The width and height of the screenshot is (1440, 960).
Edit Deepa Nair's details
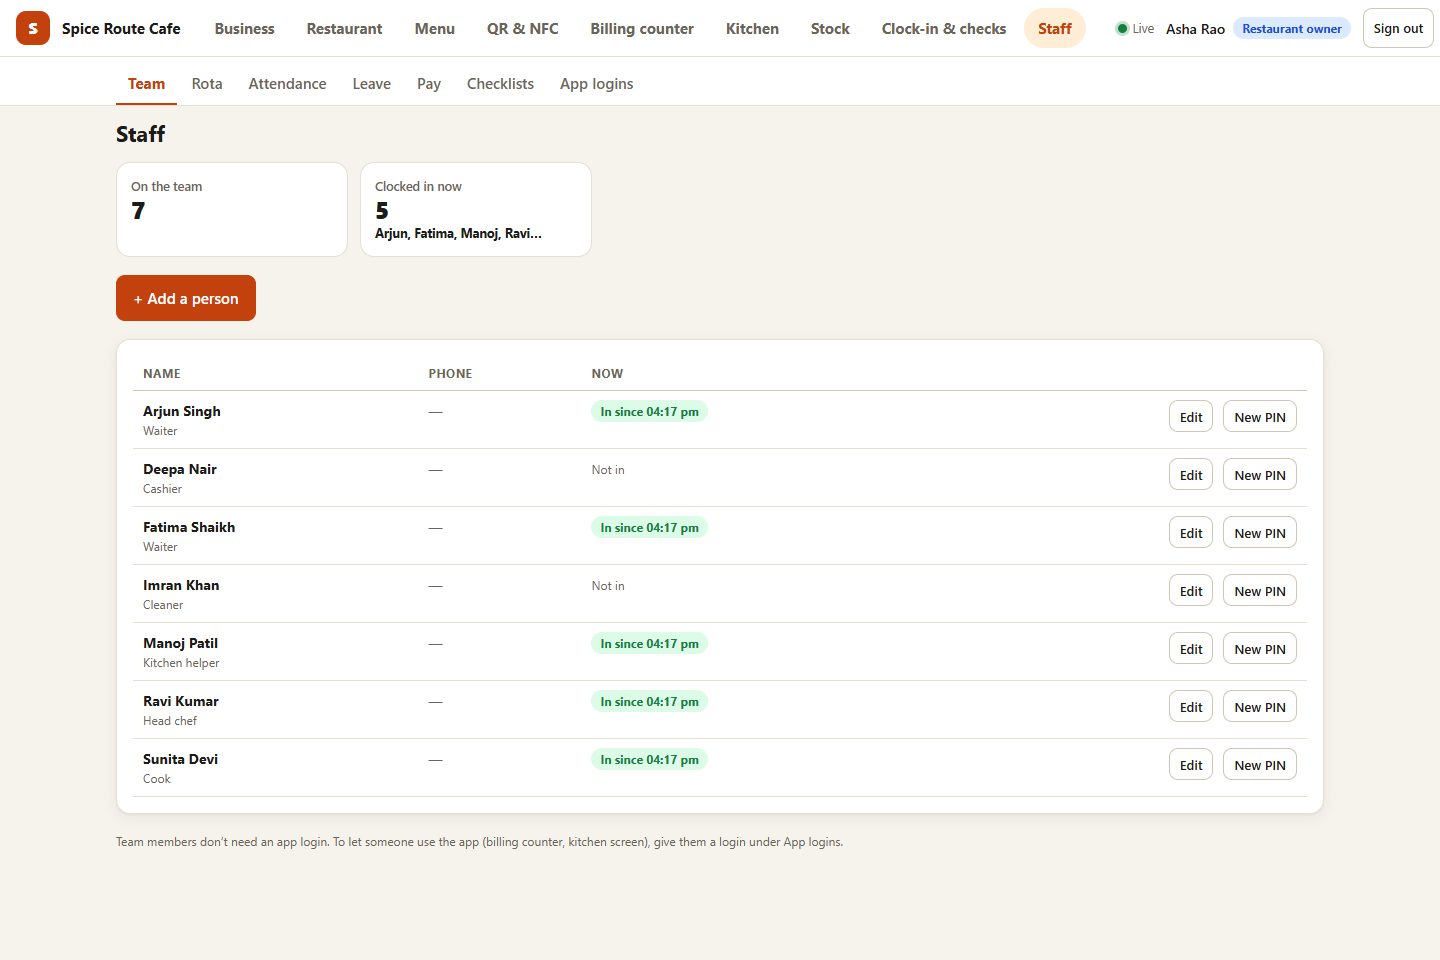(1191, 475)
